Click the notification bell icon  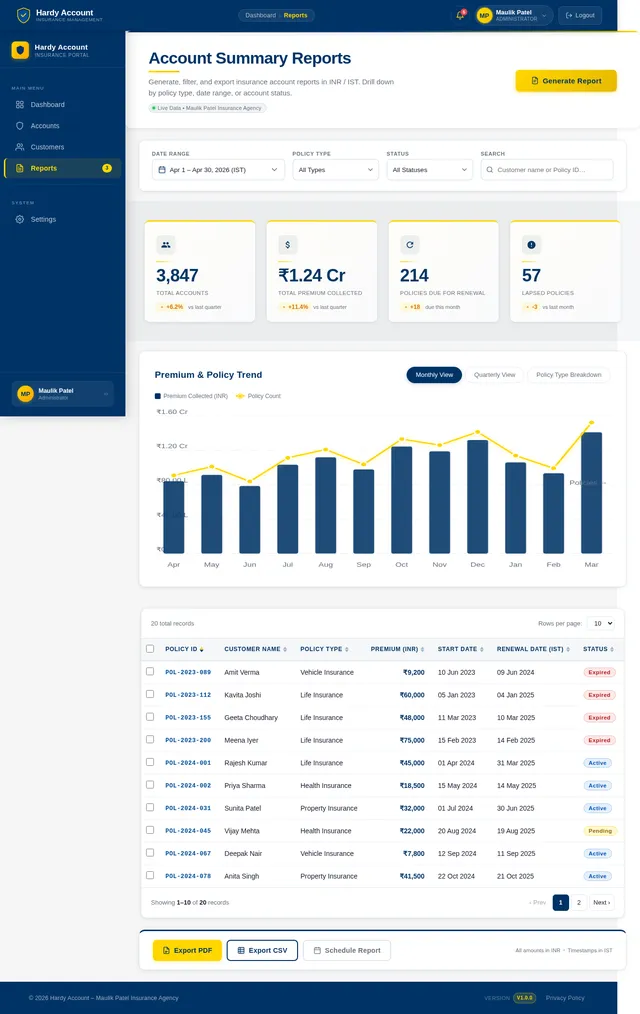(x=460, y=15)
